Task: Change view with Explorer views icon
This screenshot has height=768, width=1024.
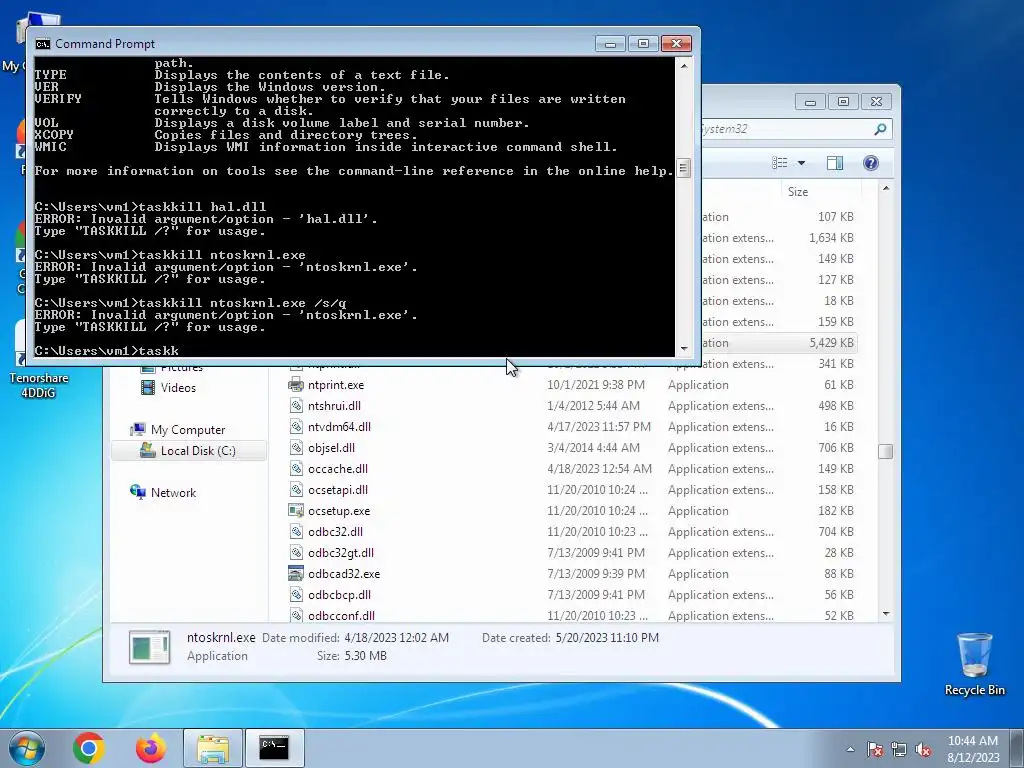Action: pyautogui.click(x=779, y=163)
